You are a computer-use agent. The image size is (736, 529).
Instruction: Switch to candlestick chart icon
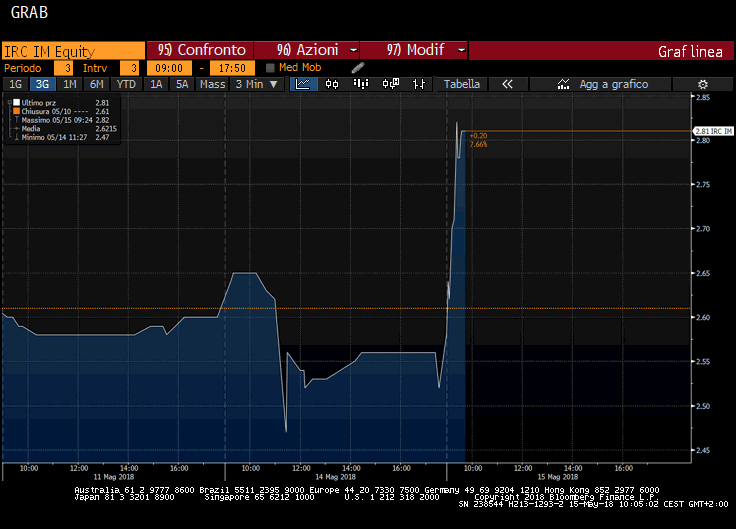pyautogui.click(x=332, y=84)
